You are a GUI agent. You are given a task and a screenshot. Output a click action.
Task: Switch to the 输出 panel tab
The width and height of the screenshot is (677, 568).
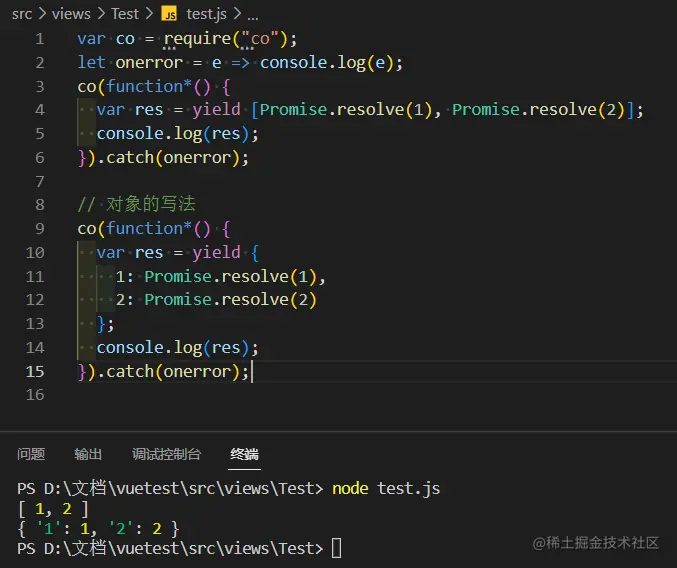point(88,454)
